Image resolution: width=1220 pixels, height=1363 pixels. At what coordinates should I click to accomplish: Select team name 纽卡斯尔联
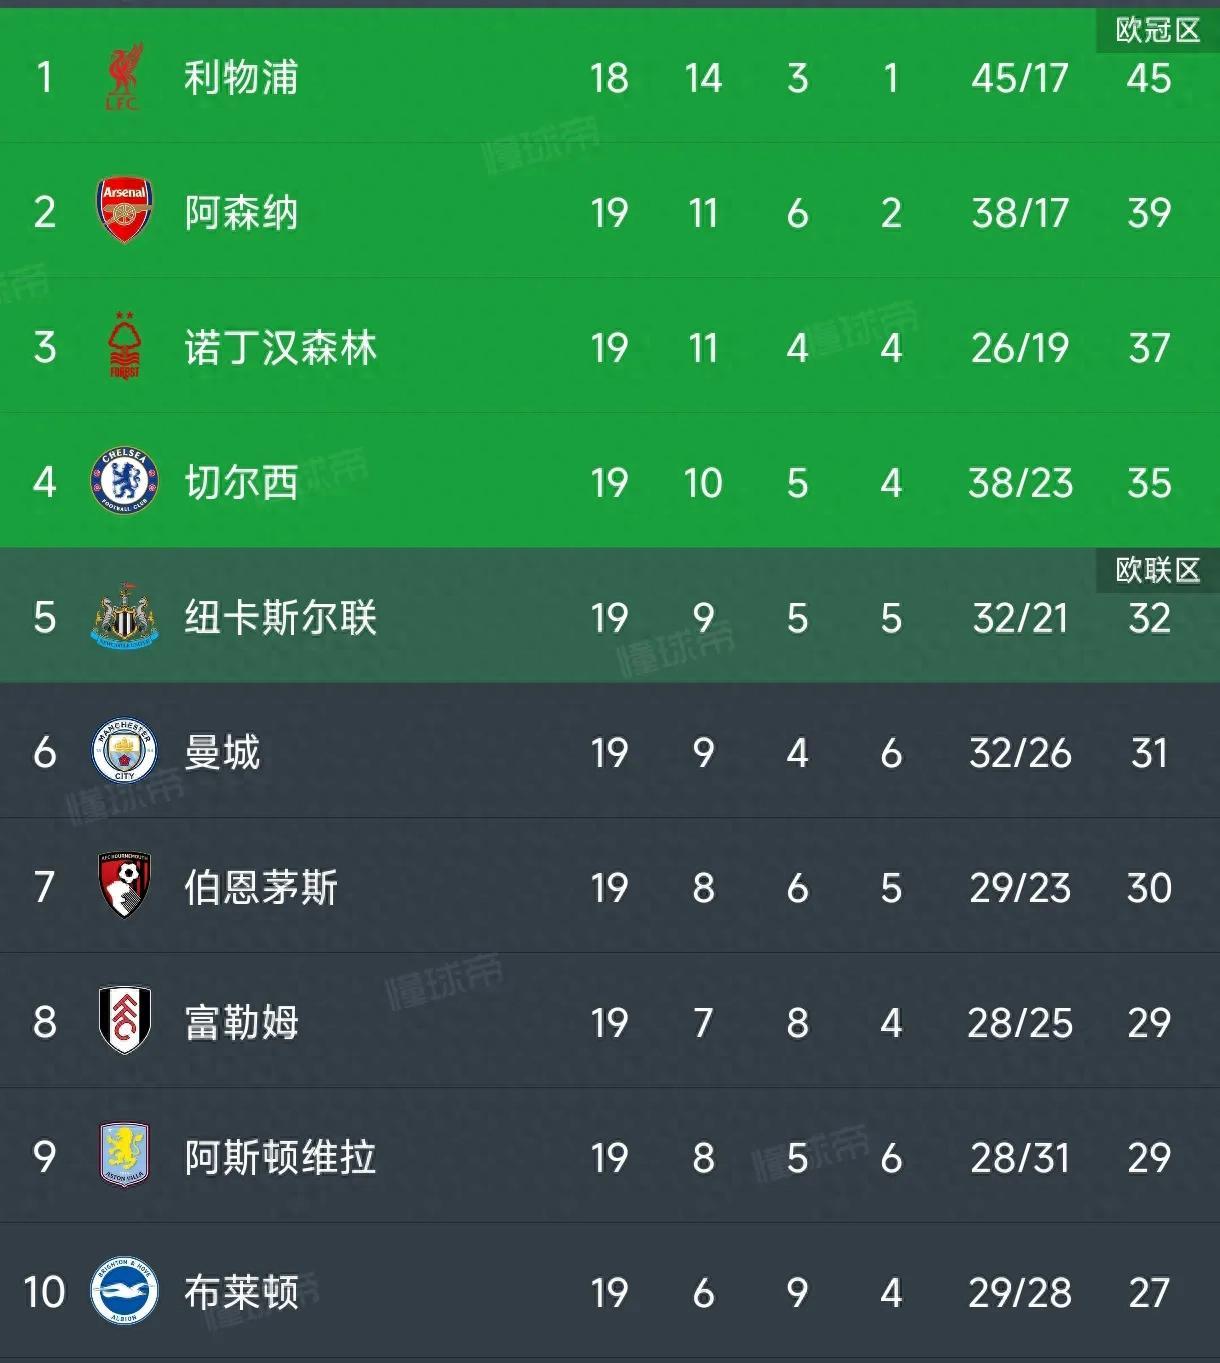(280, 618)
